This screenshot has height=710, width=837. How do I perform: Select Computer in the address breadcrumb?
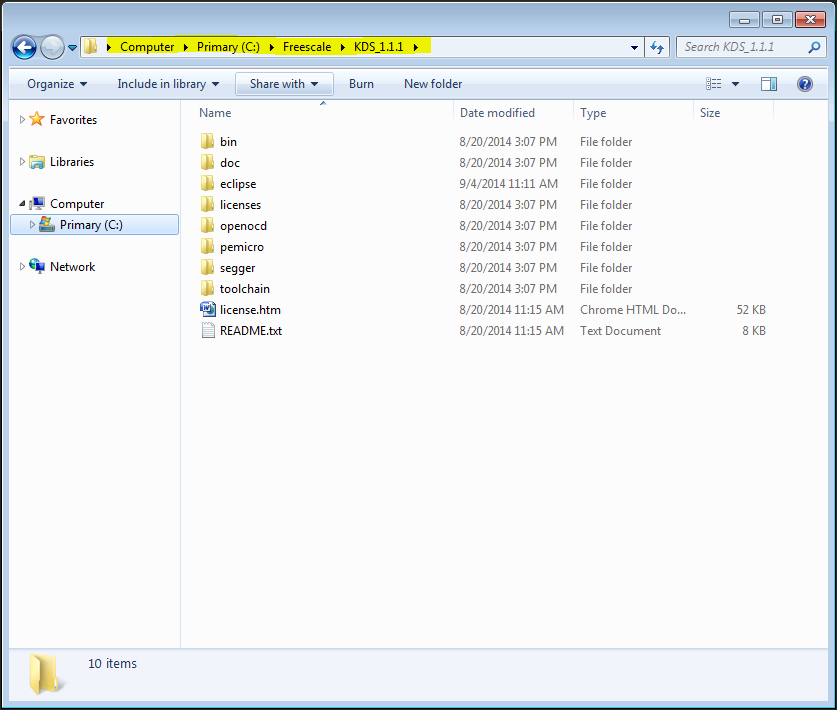point(147,47)
